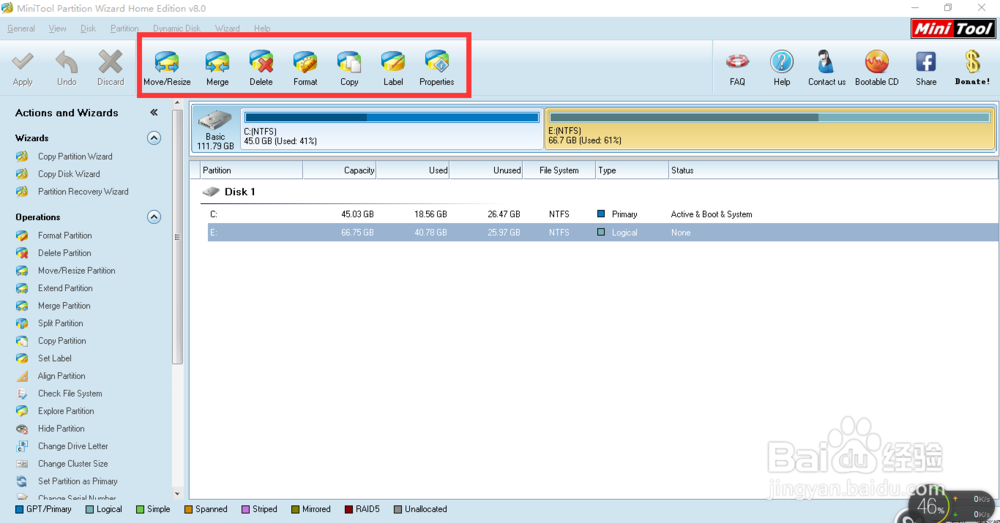Select the C: partition row in table
The width and height of the screenshot is (1000, 523).
(x=603, y=214)
